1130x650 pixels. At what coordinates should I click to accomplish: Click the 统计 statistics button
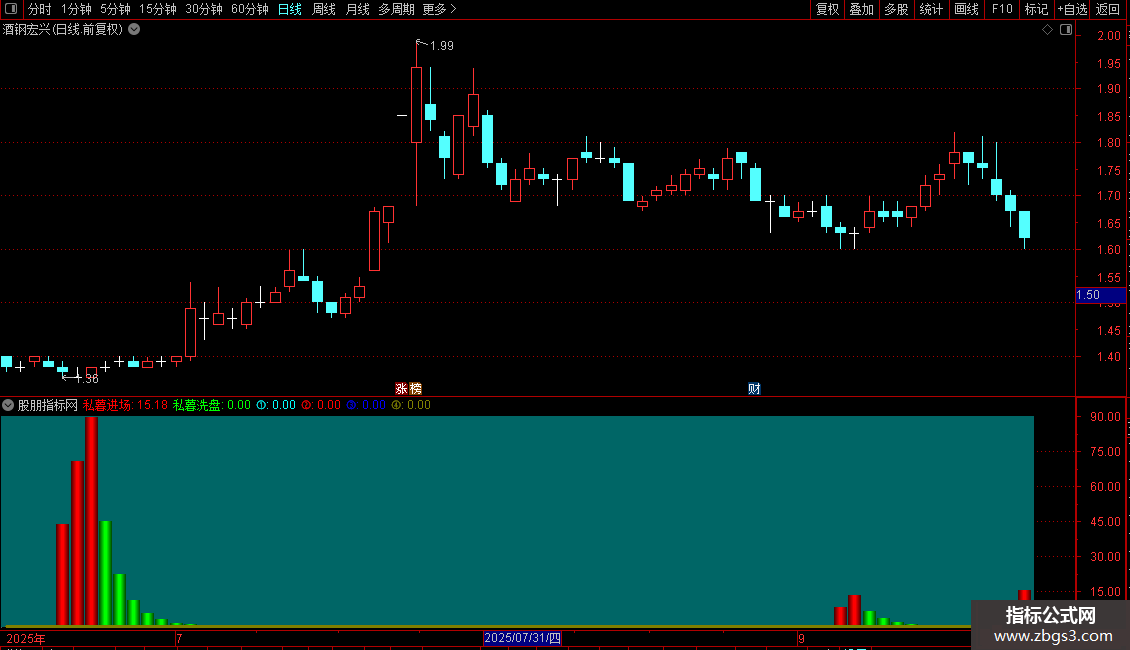tap(931, 9)
